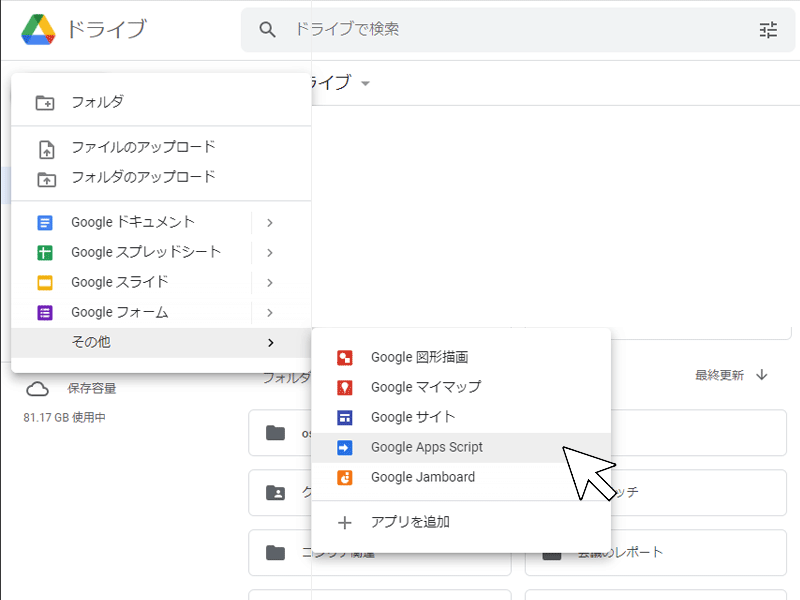This screenshot has height=600, width=800.
Task: Select その他 menu entry
Action: 161,343
